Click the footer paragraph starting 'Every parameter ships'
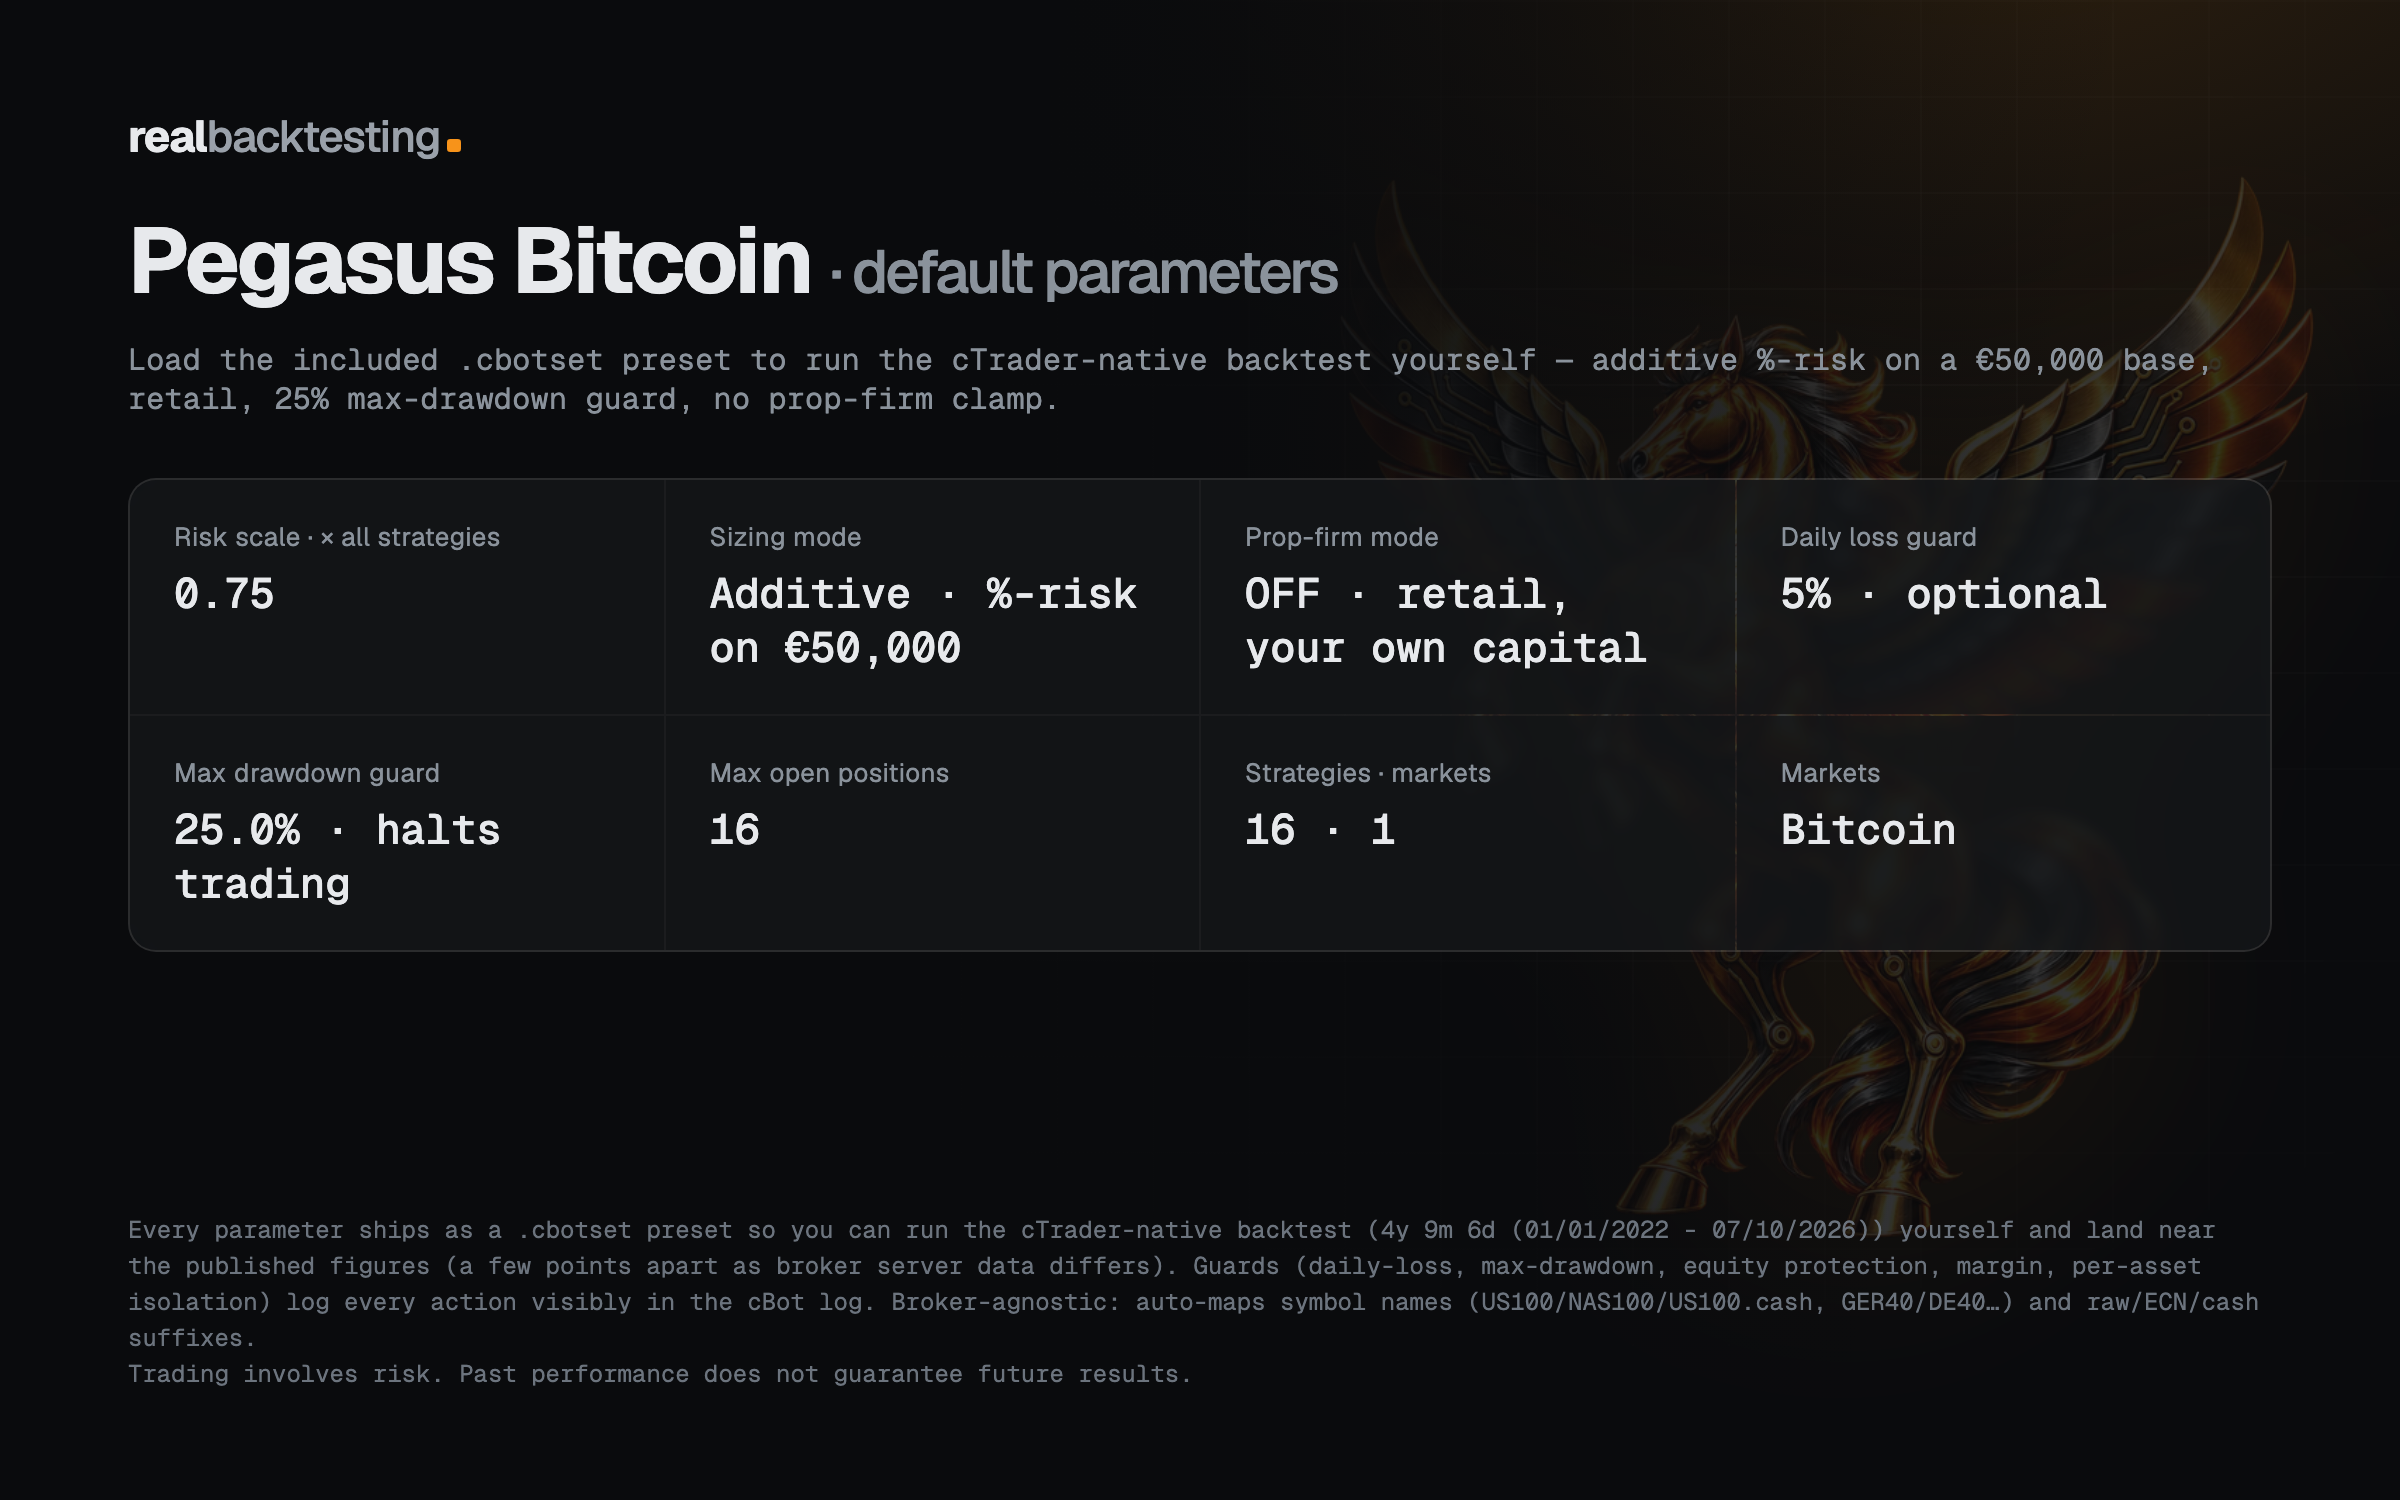 tap(1193, 1284)
